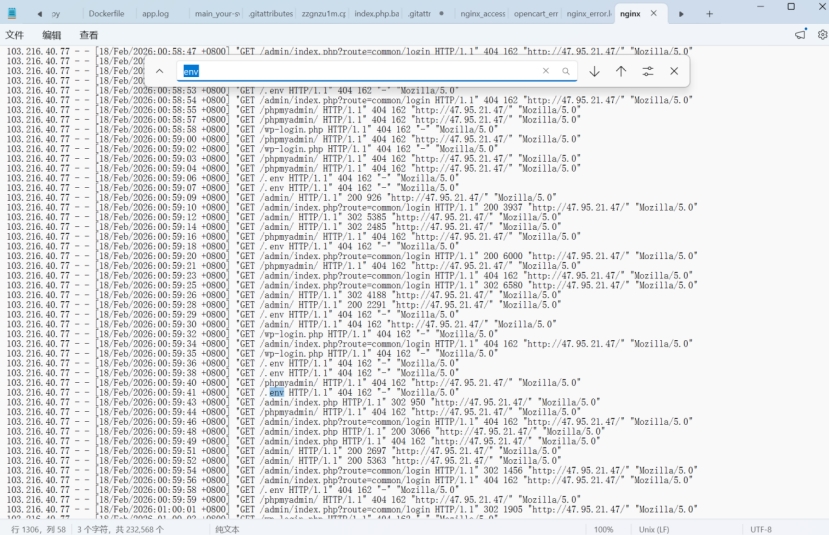Click the wp-login.php request at 00:59:02

(252, 149)
